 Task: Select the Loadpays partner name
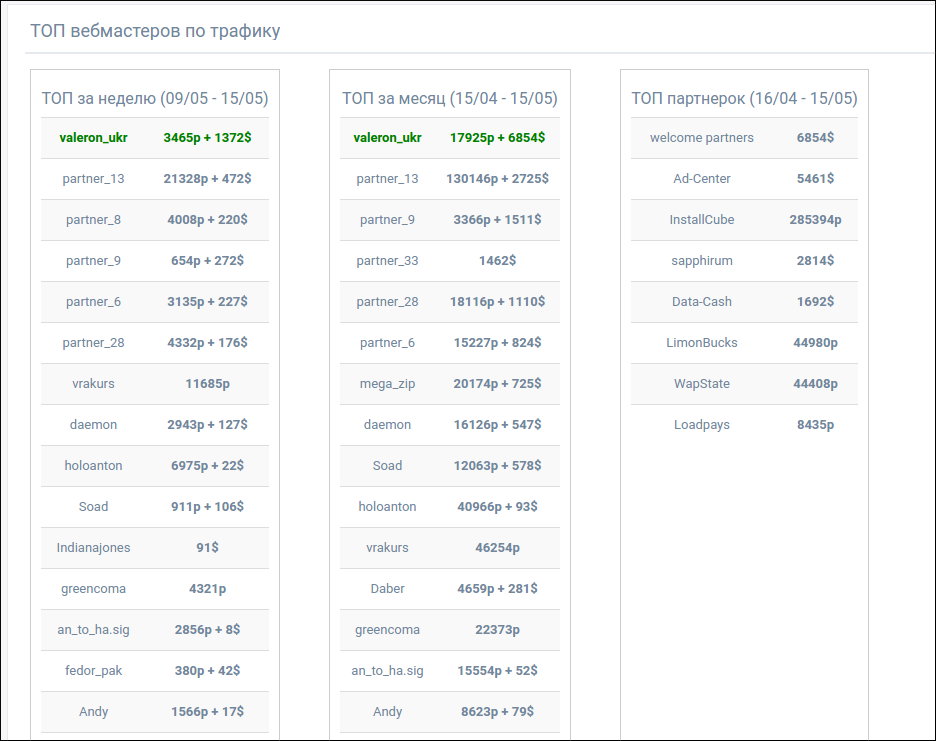tap(701, 425)
